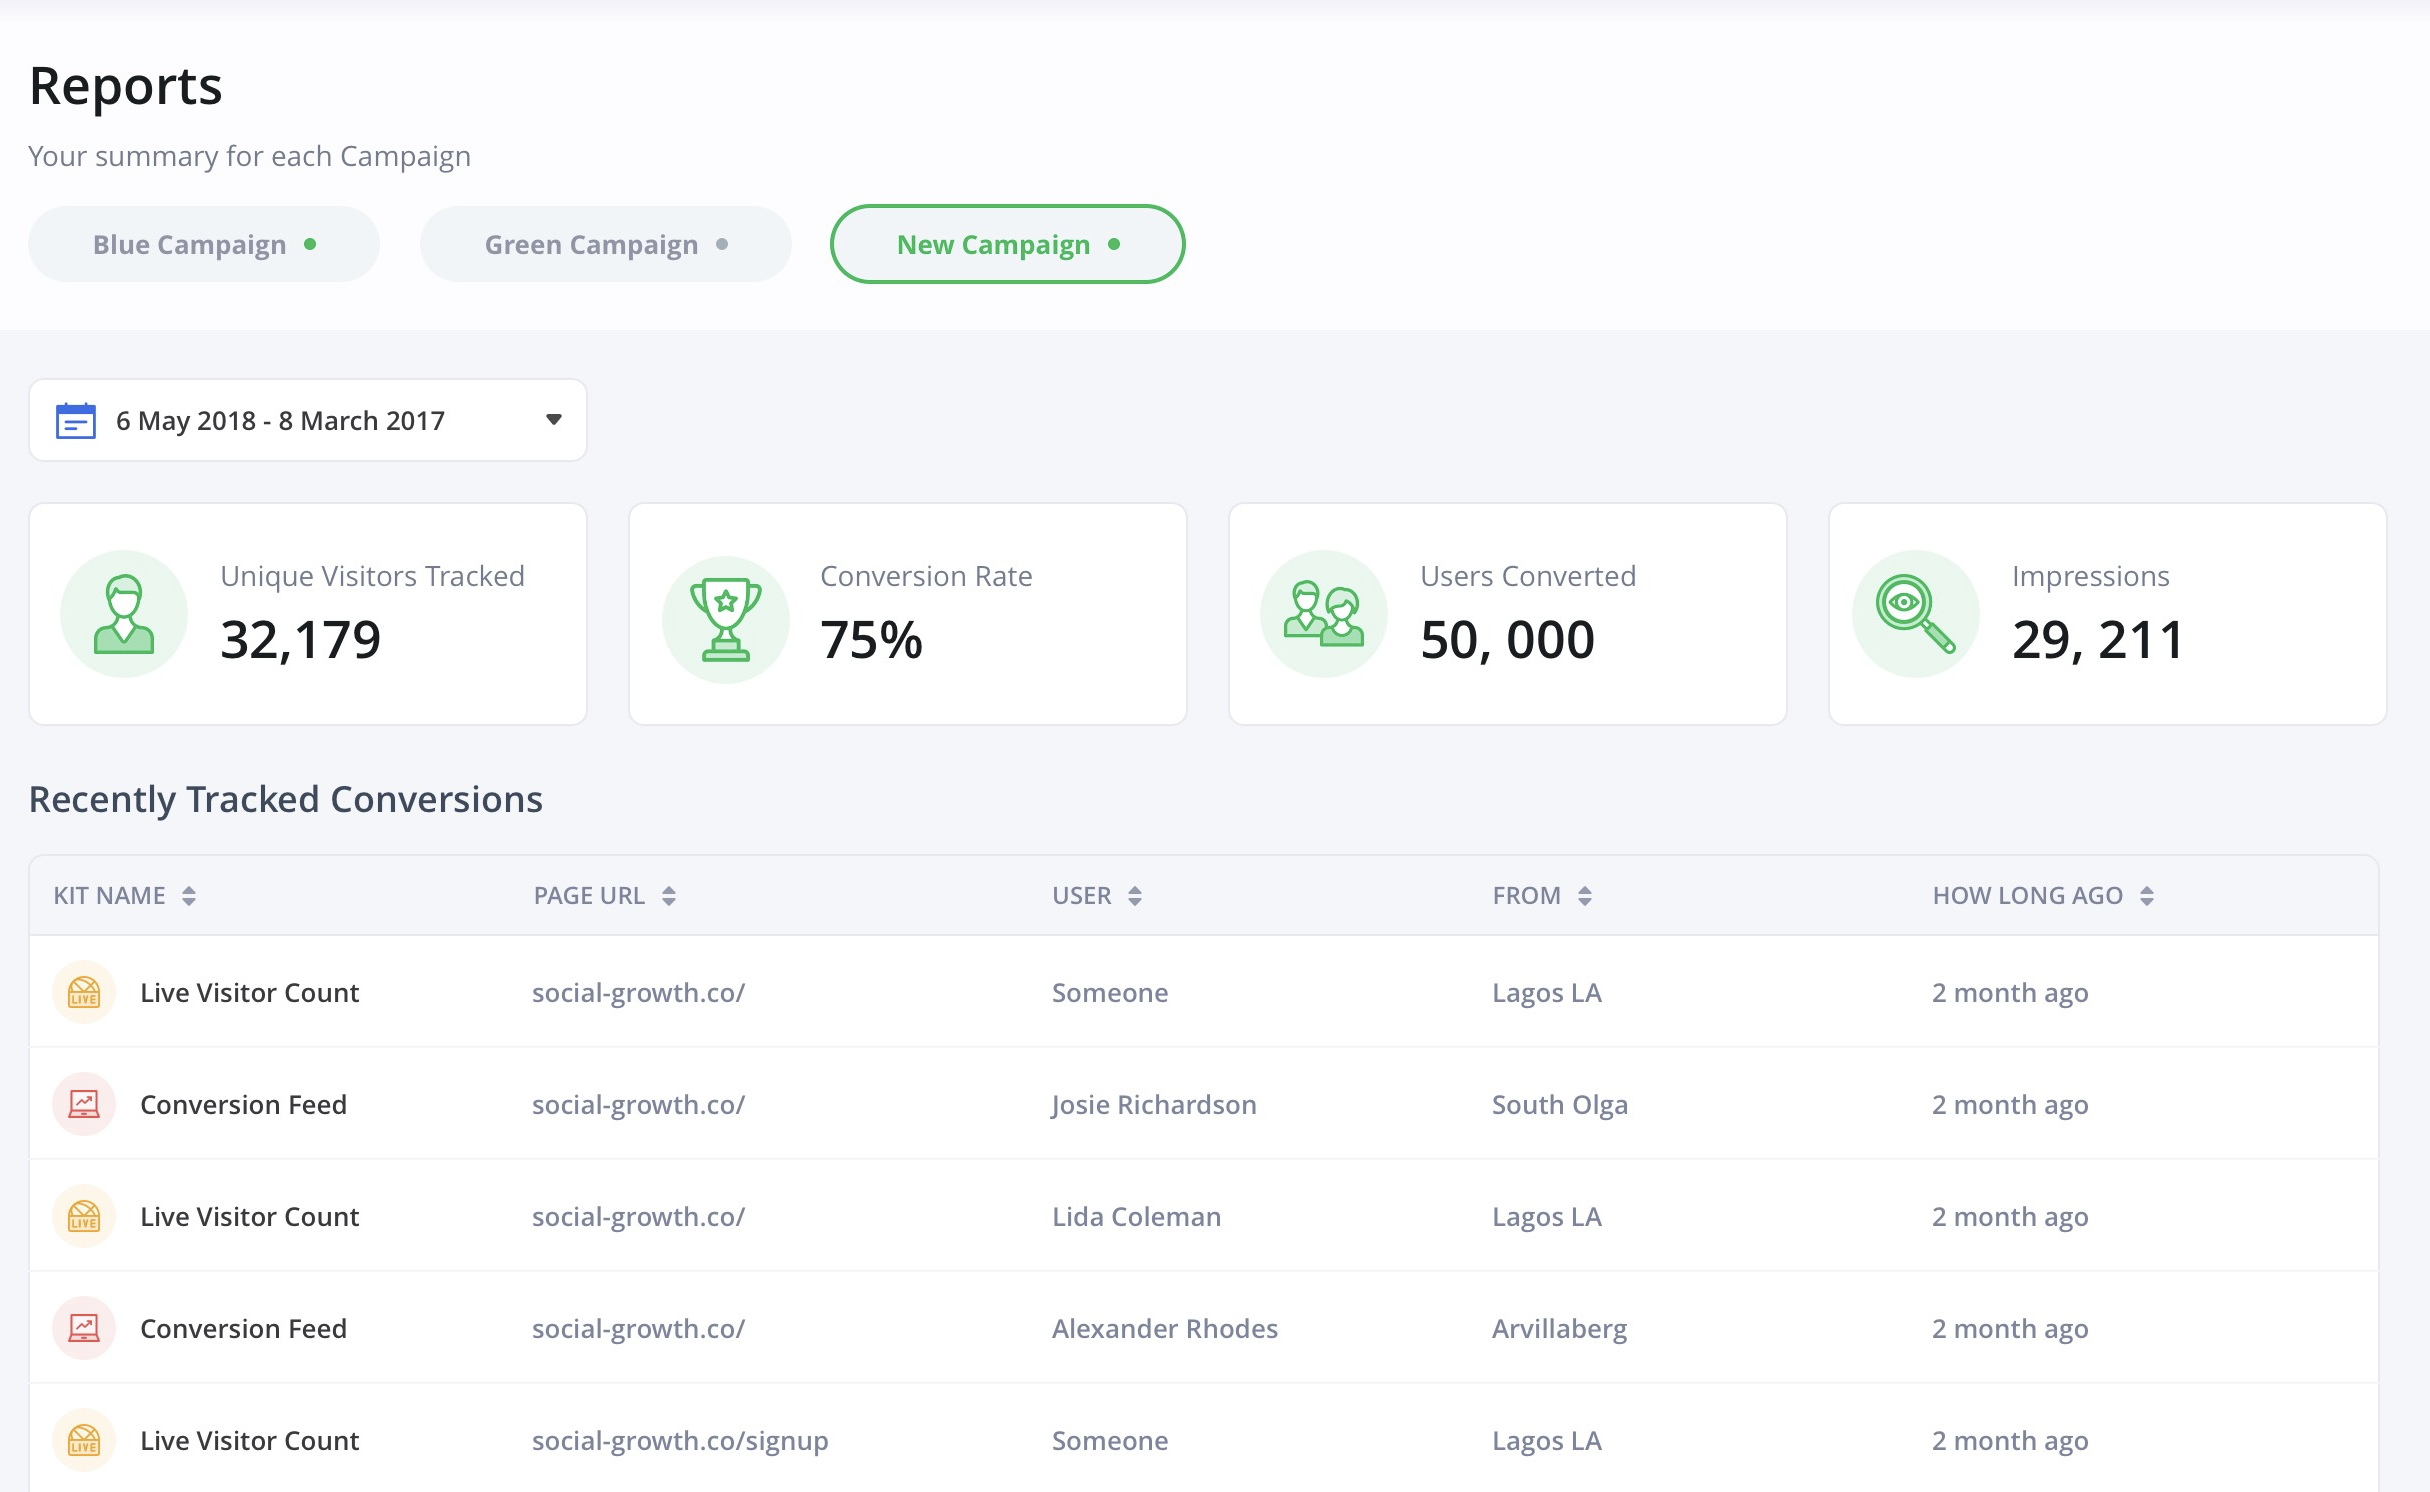Click Alexander Rhodes' Conversion Feed icon
This screenshot has height=1492, width=2430.
click(x=84, y=1328)
